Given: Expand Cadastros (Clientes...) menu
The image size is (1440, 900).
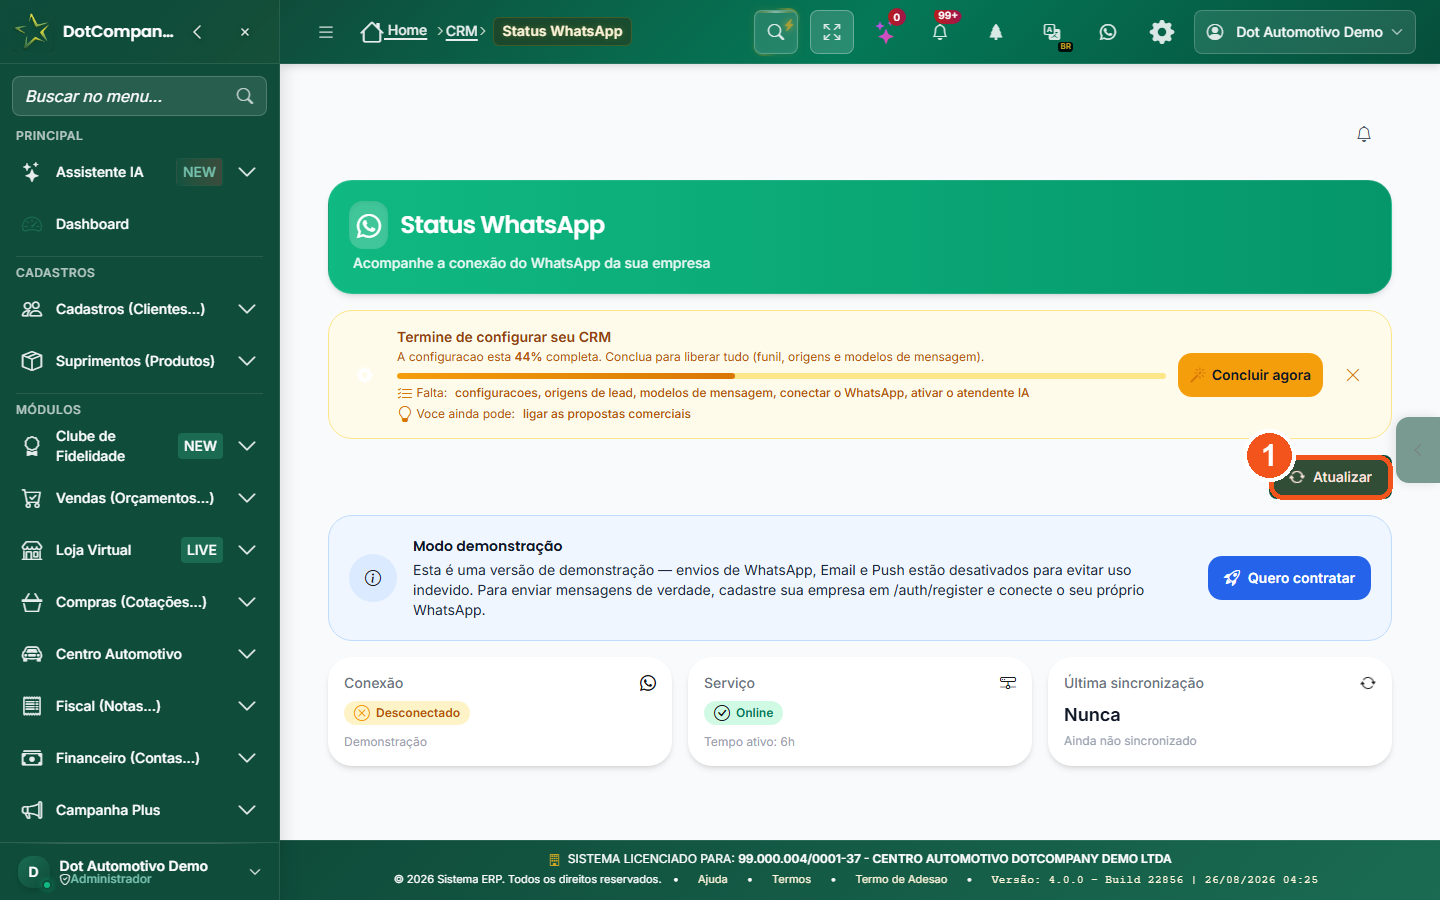Looking at the screenshot, I should click(247, 309).
